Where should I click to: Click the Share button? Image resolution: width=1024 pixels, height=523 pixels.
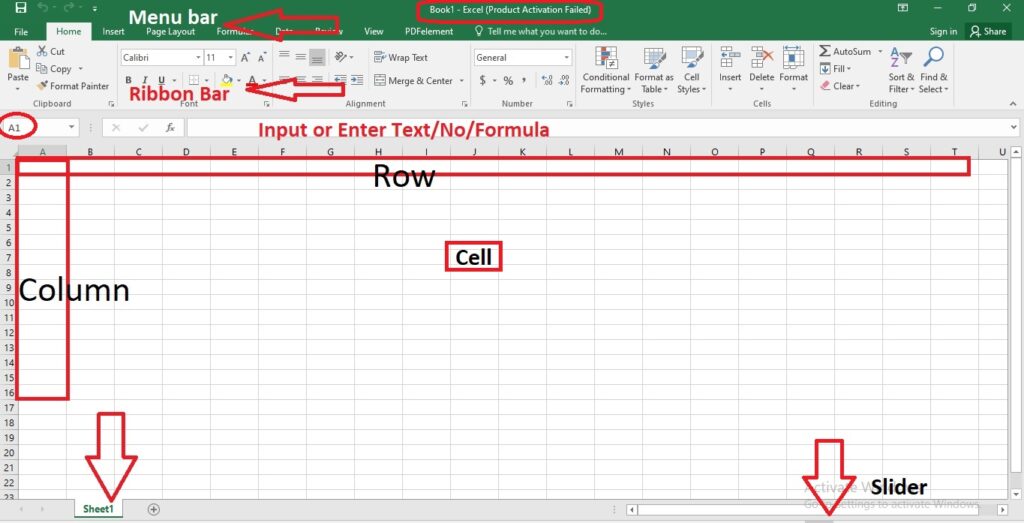(x=988, y=31)
